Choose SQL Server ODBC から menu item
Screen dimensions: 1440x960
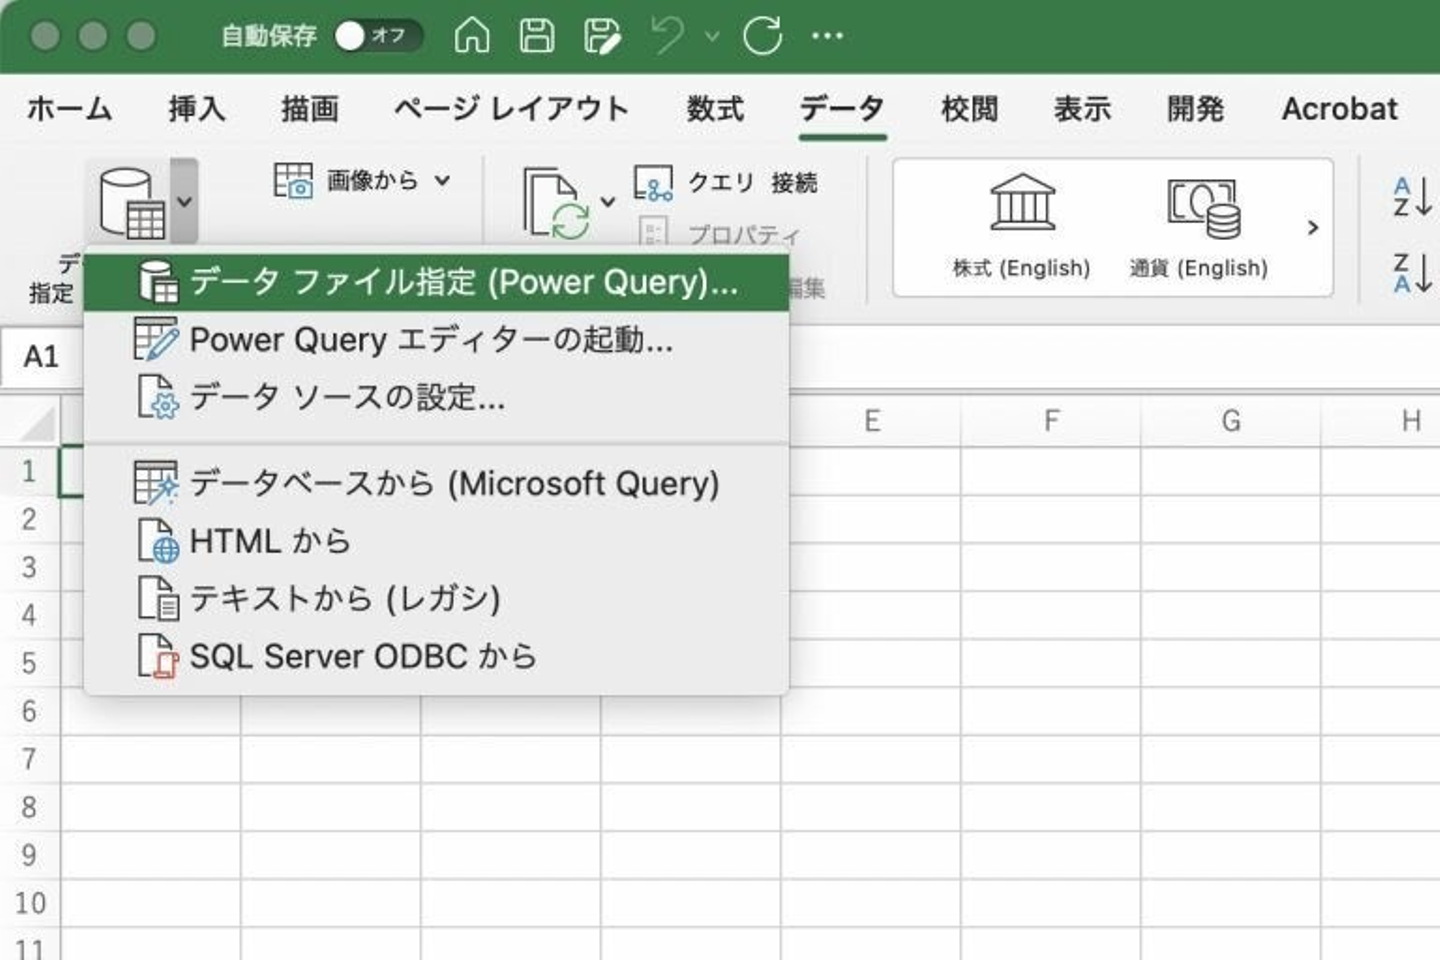pos(437,656)
